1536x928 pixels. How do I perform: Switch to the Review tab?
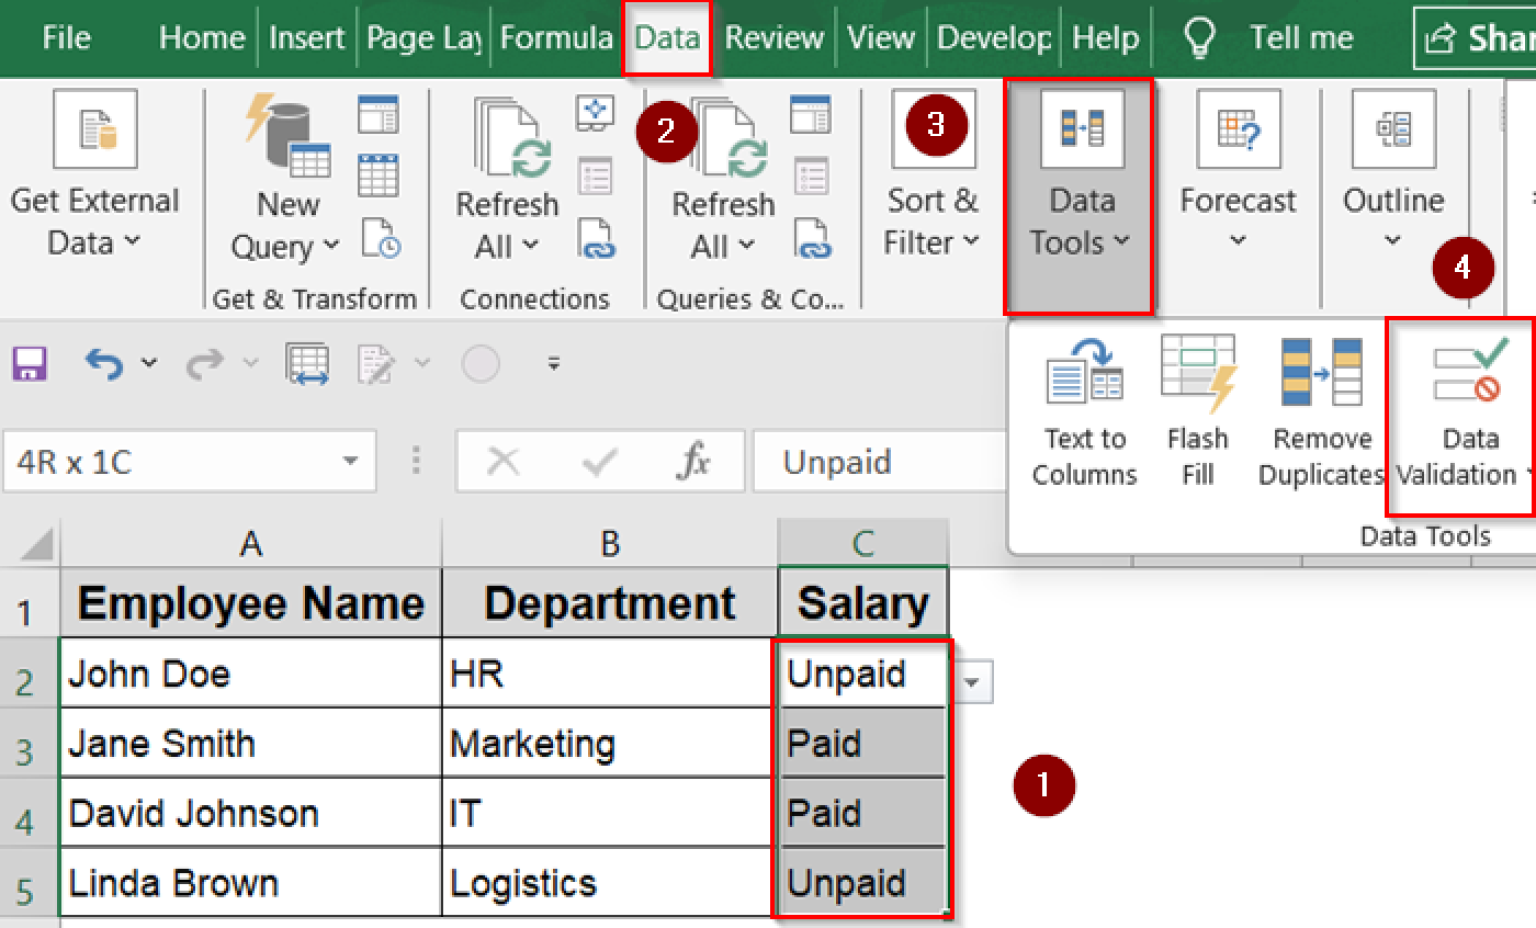tap(774, 38)
